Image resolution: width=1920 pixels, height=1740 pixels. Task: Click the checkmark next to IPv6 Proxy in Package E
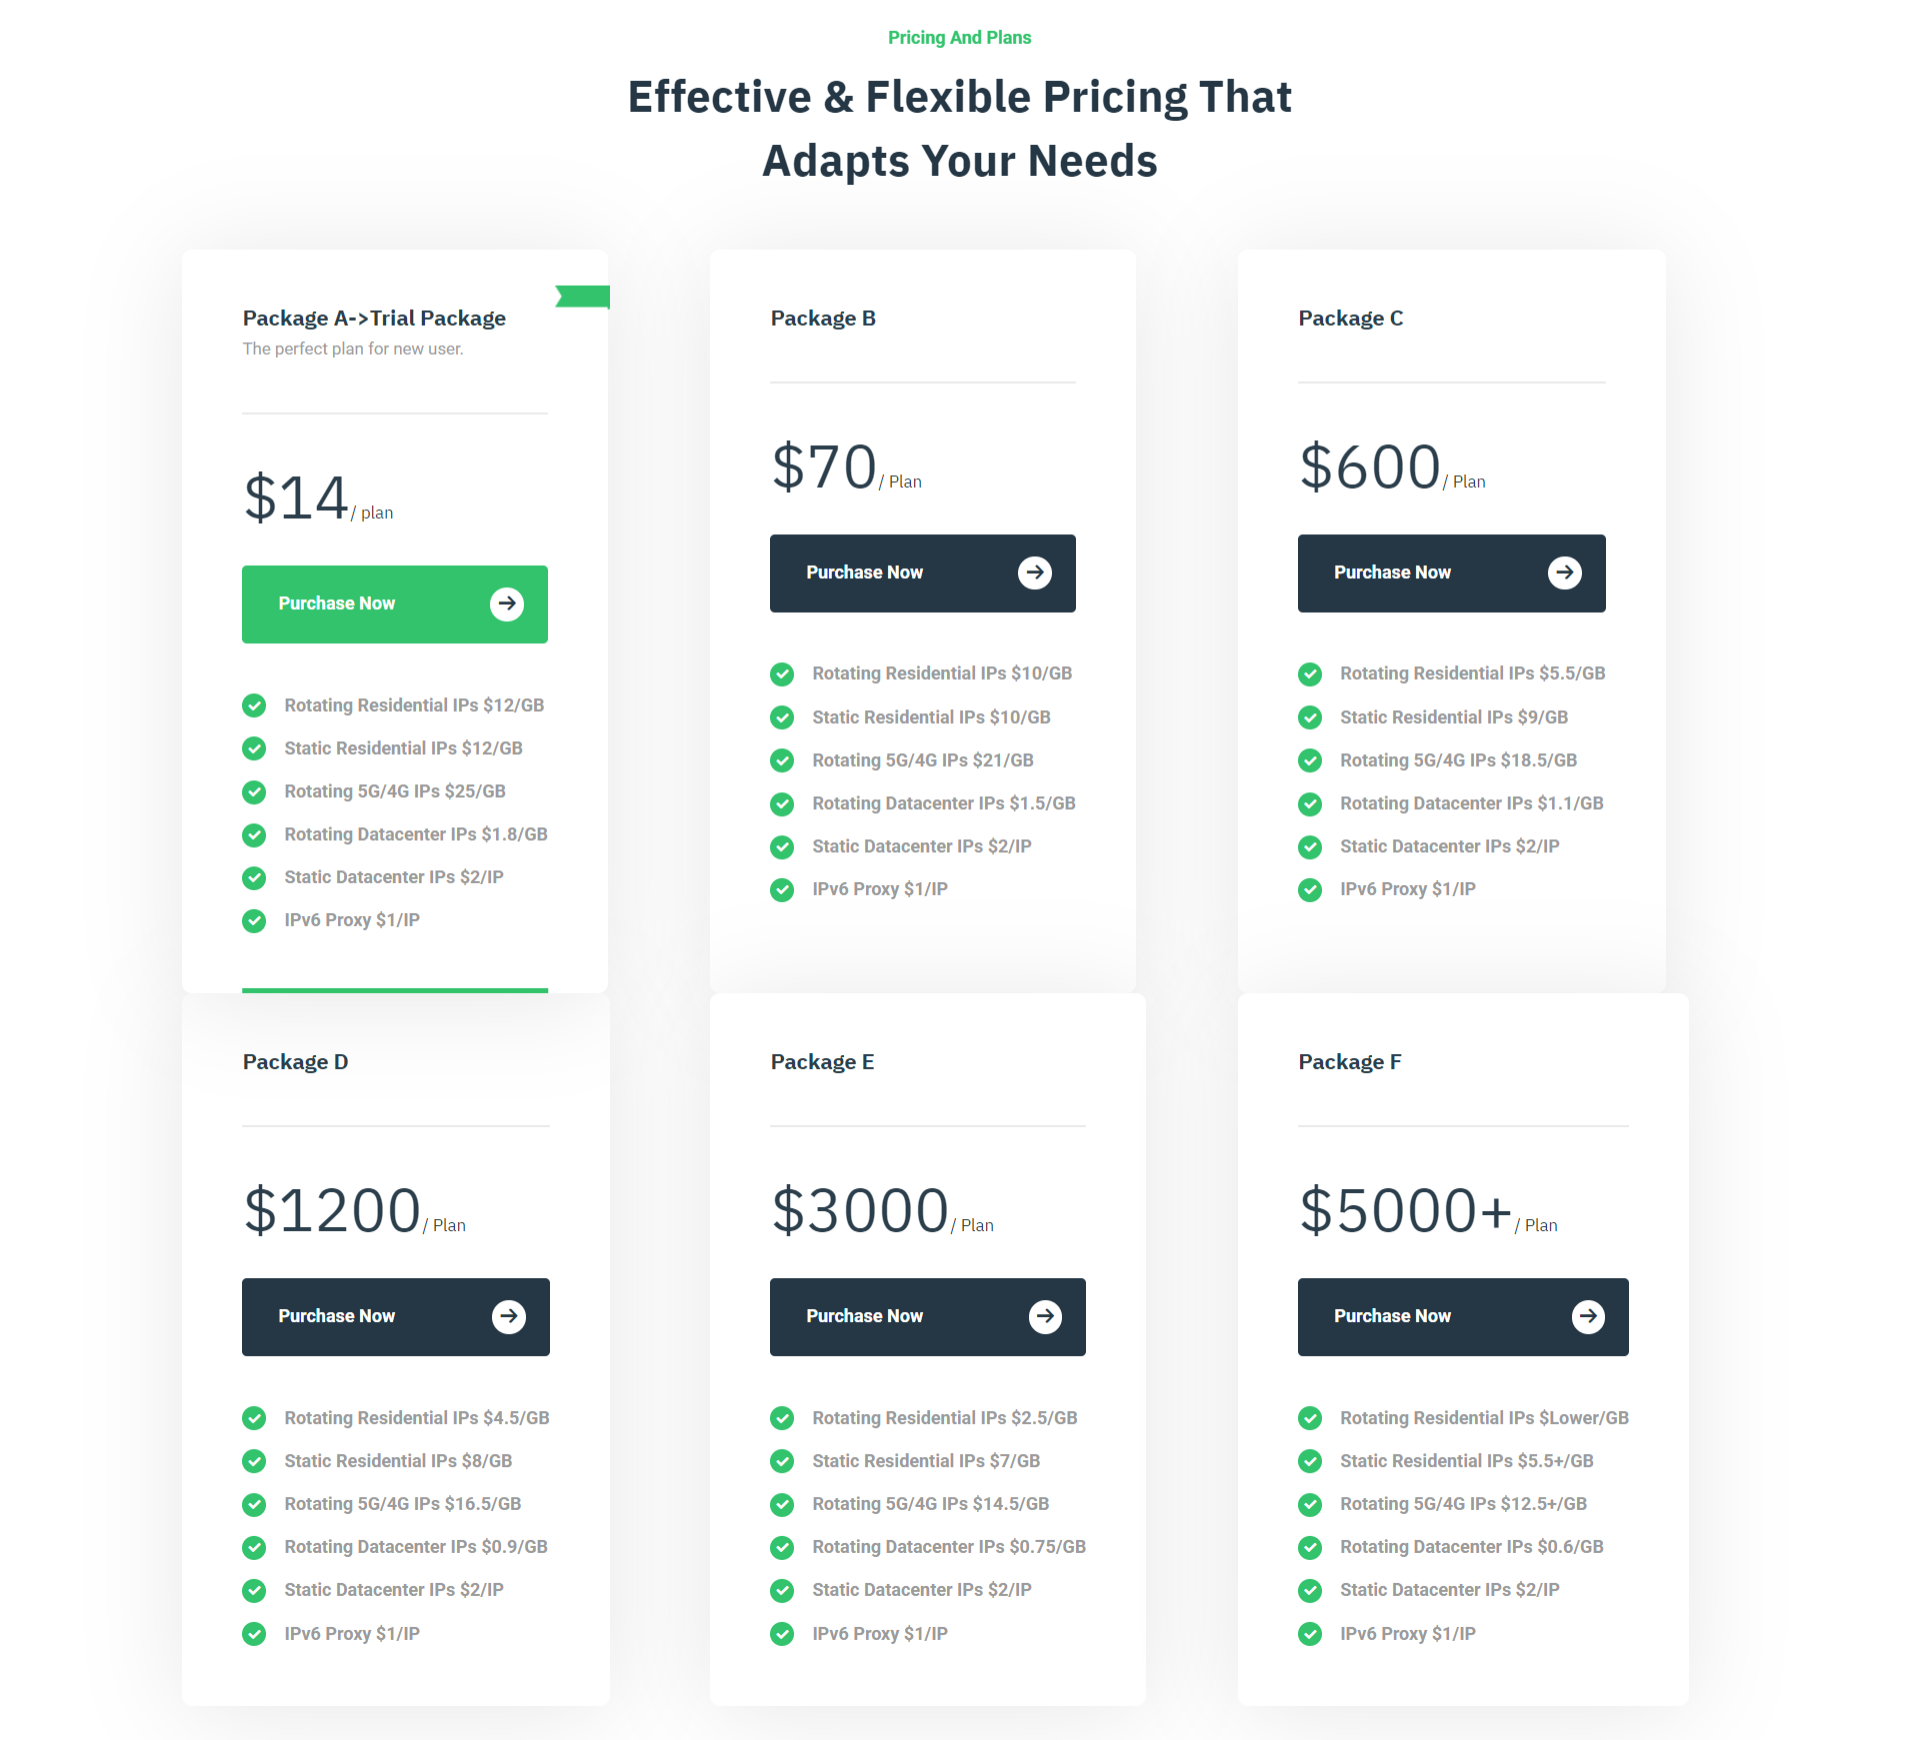tap(782, 1634)
